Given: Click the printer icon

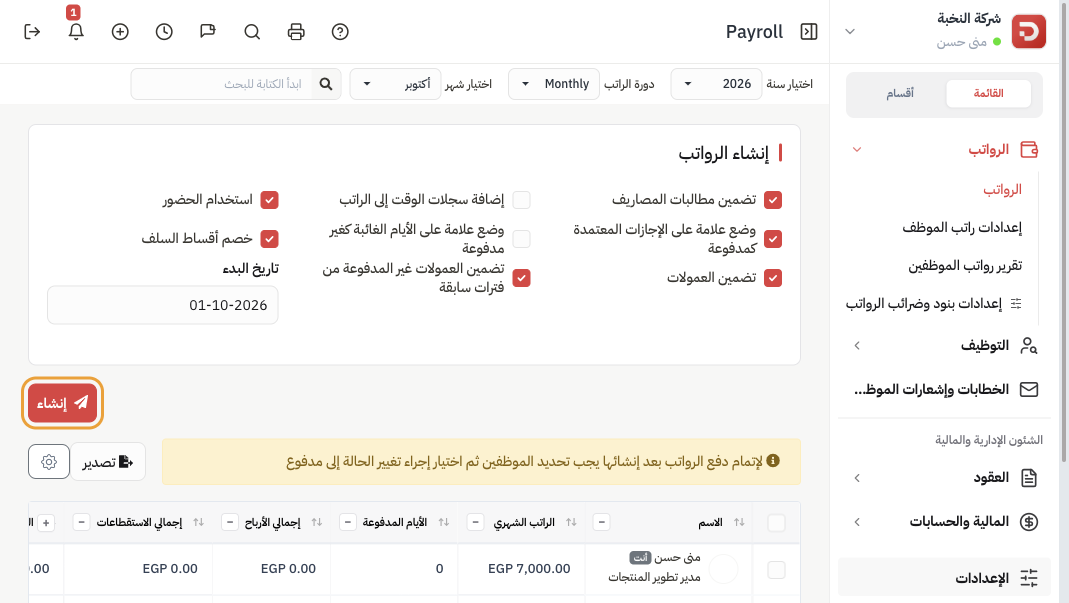Looking at the screenshot, I should click(x=296, y=32).
